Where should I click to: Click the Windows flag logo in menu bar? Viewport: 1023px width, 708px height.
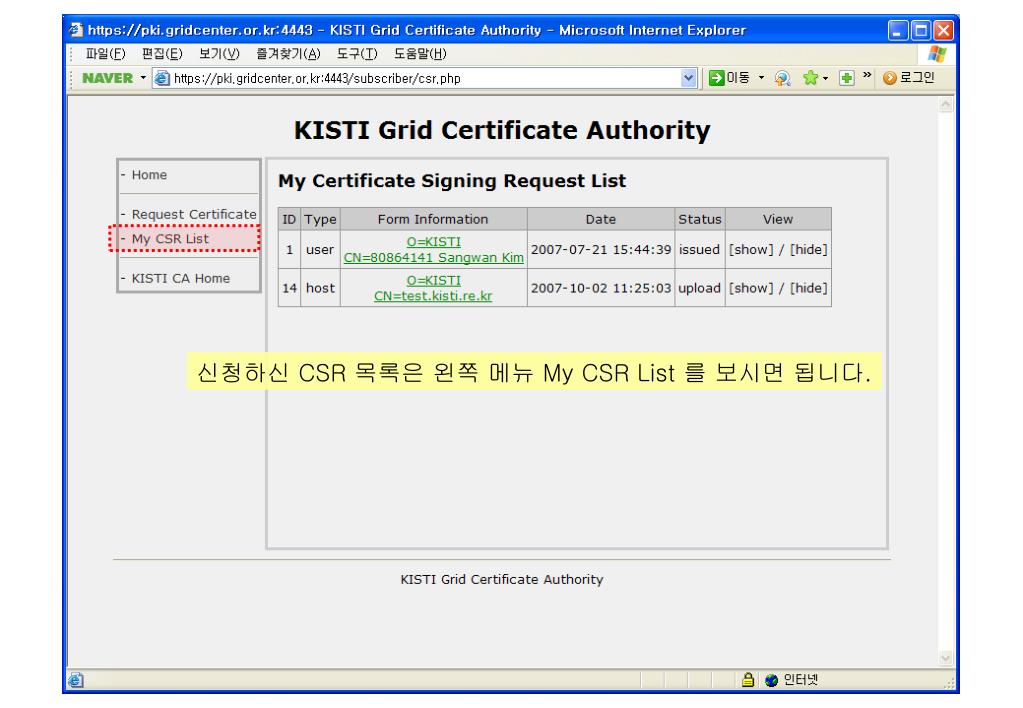(938, 54)
